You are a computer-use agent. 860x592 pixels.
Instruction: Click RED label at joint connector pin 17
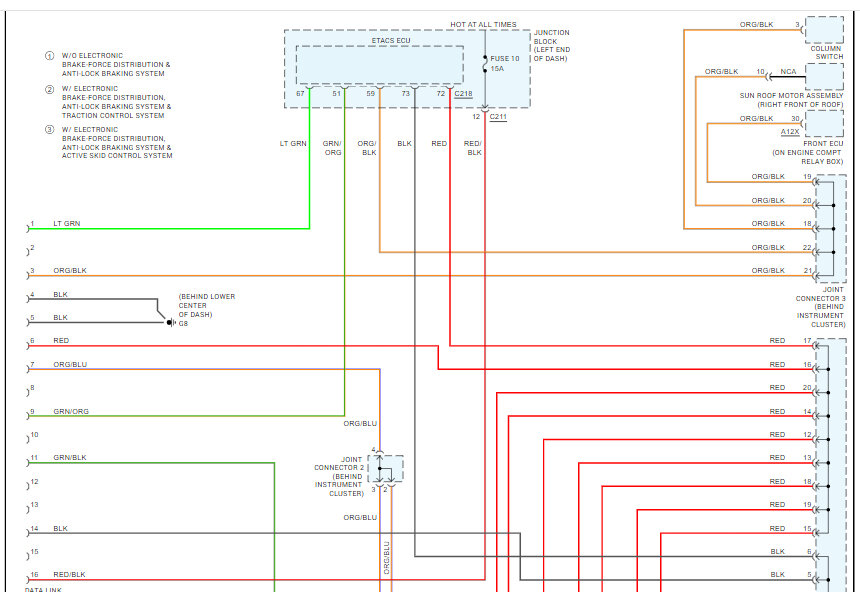(x=777, y=341)
